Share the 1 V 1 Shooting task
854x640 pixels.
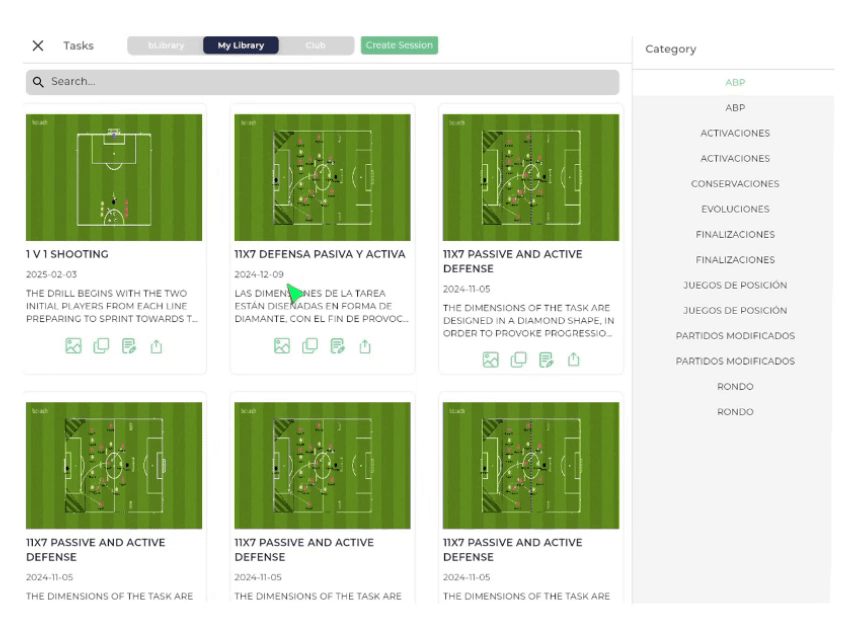pos(157,346)
